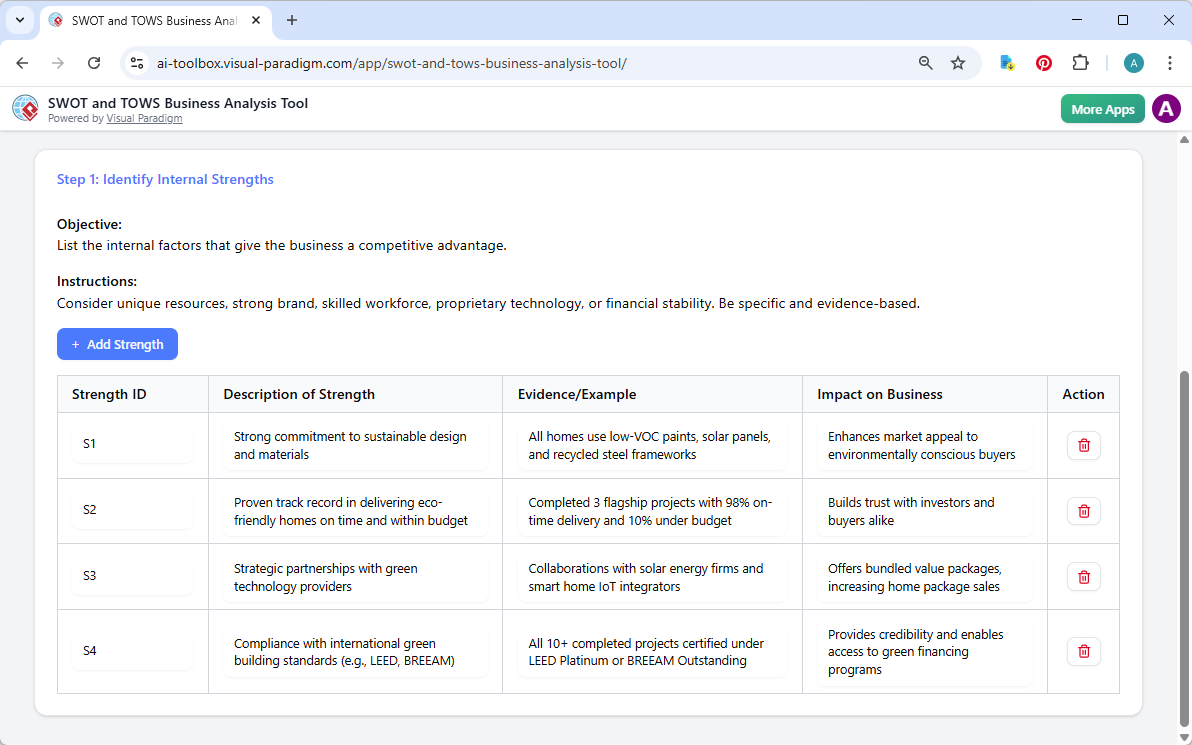Bookmark the page with the star icon
The image size is (1192, 745).
pyautogui.click(x=958, y=62)
